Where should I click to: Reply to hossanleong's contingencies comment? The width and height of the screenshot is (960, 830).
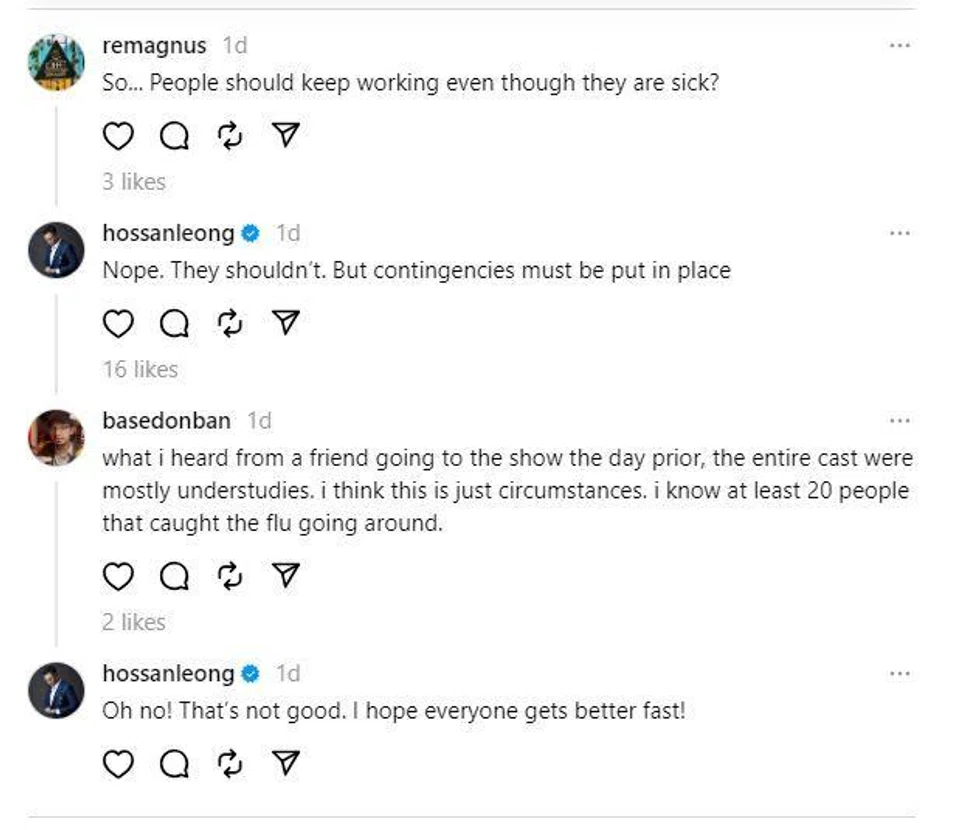coord(174,323)
